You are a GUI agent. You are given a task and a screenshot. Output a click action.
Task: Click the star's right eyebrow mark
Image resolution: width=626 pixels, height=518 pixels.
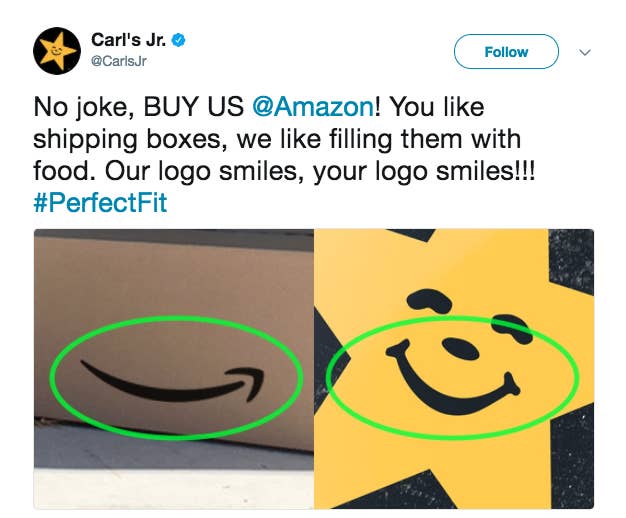[x=512, y=328]
